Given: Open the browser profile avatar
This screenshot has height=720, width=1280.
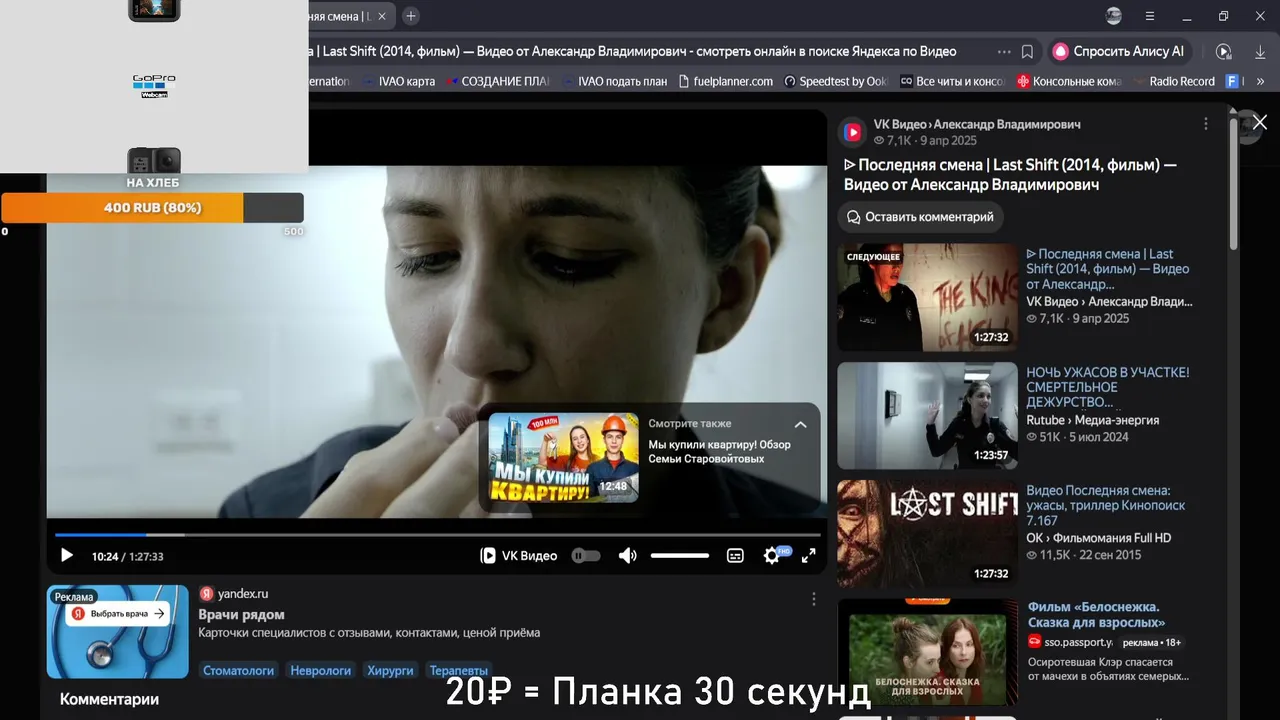Looking at the screenshot, I should [1114, 16].
